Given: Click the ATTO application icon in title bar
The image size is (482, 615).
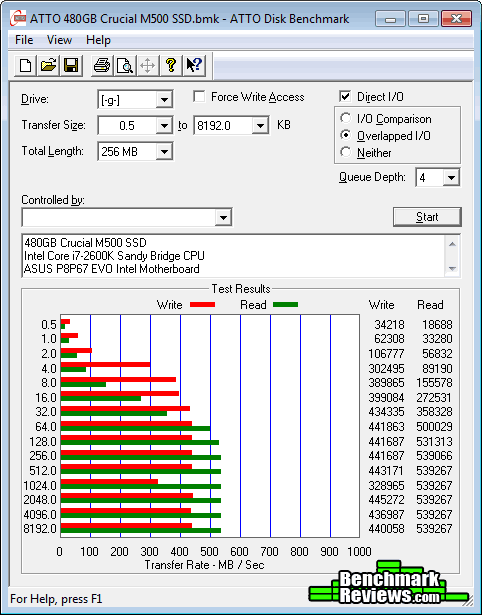Looking at the screenshot, I should [18, 18].
